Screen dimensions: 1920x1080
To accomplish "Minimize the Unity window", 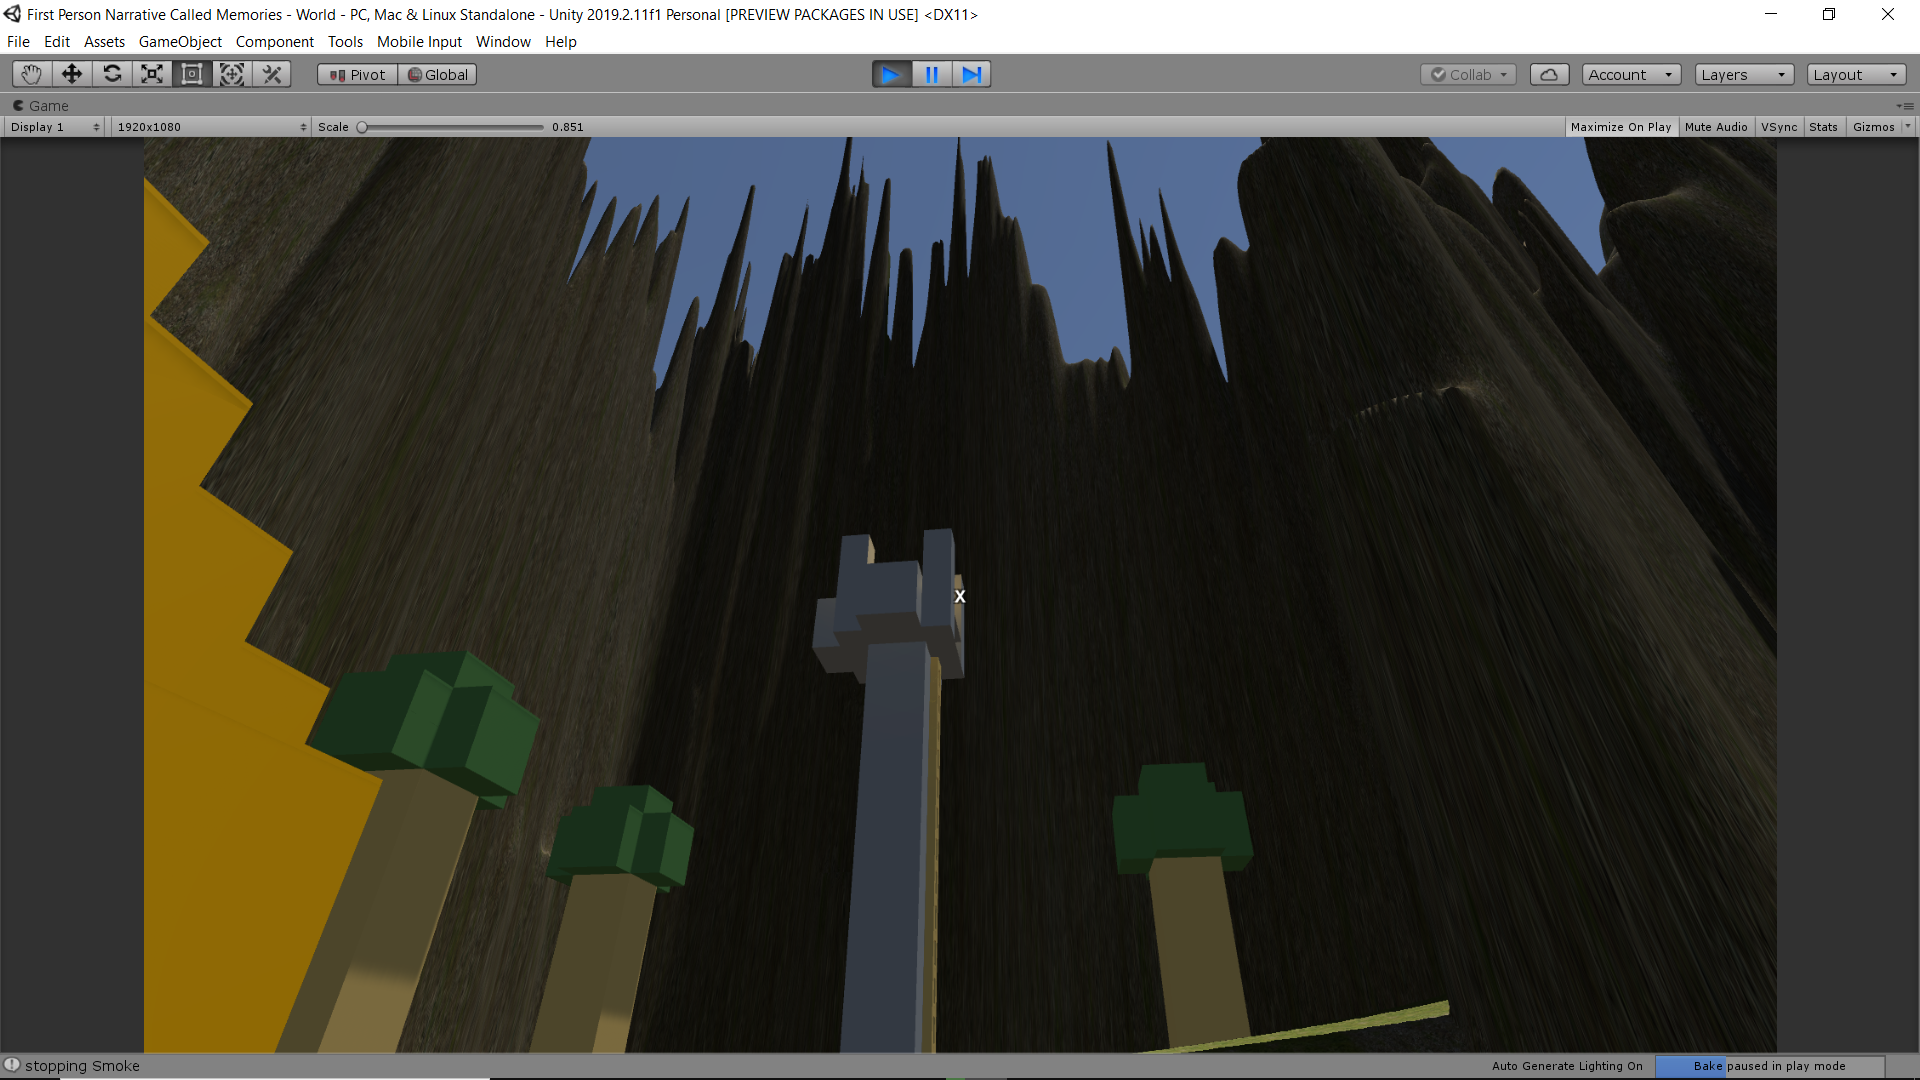I will pos(1771,14).
